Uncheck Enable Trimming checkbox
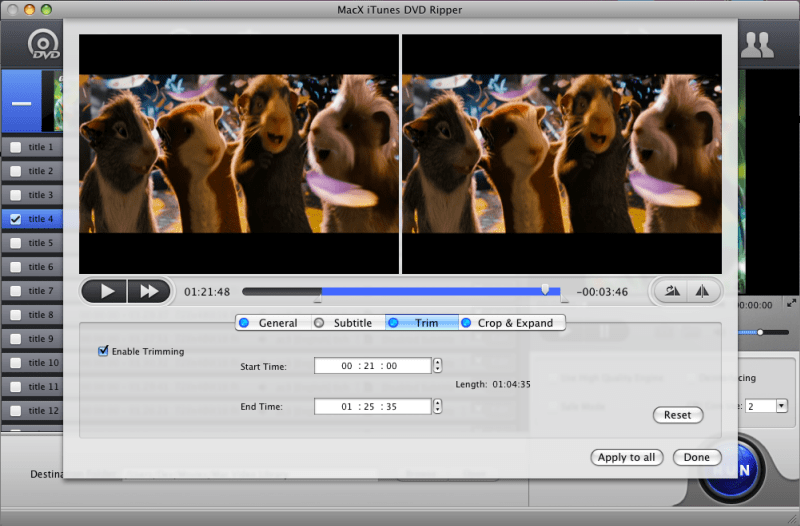Screen dimensions: 800x526 point(103,351)
